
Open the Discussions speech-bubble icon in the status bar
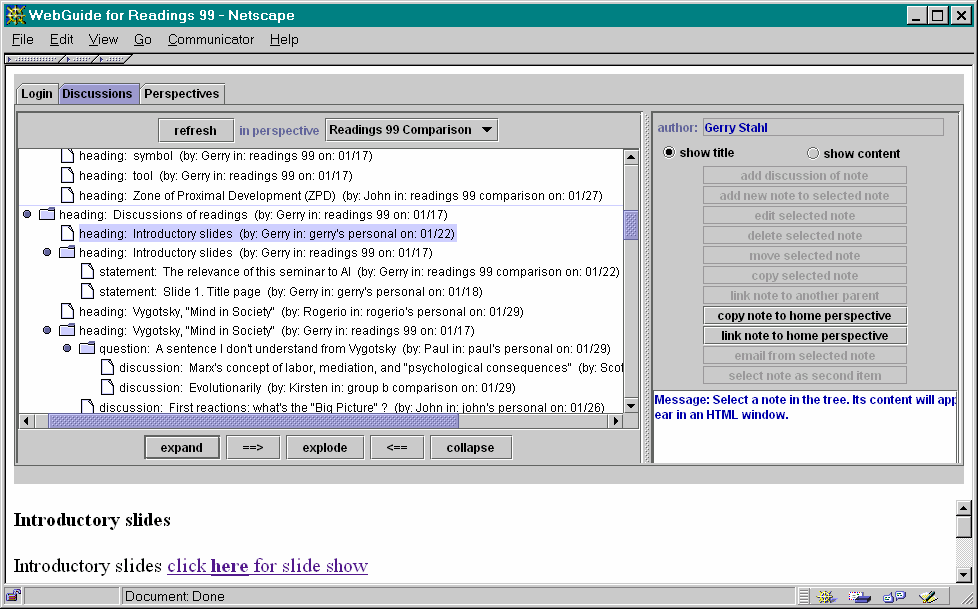894,597
